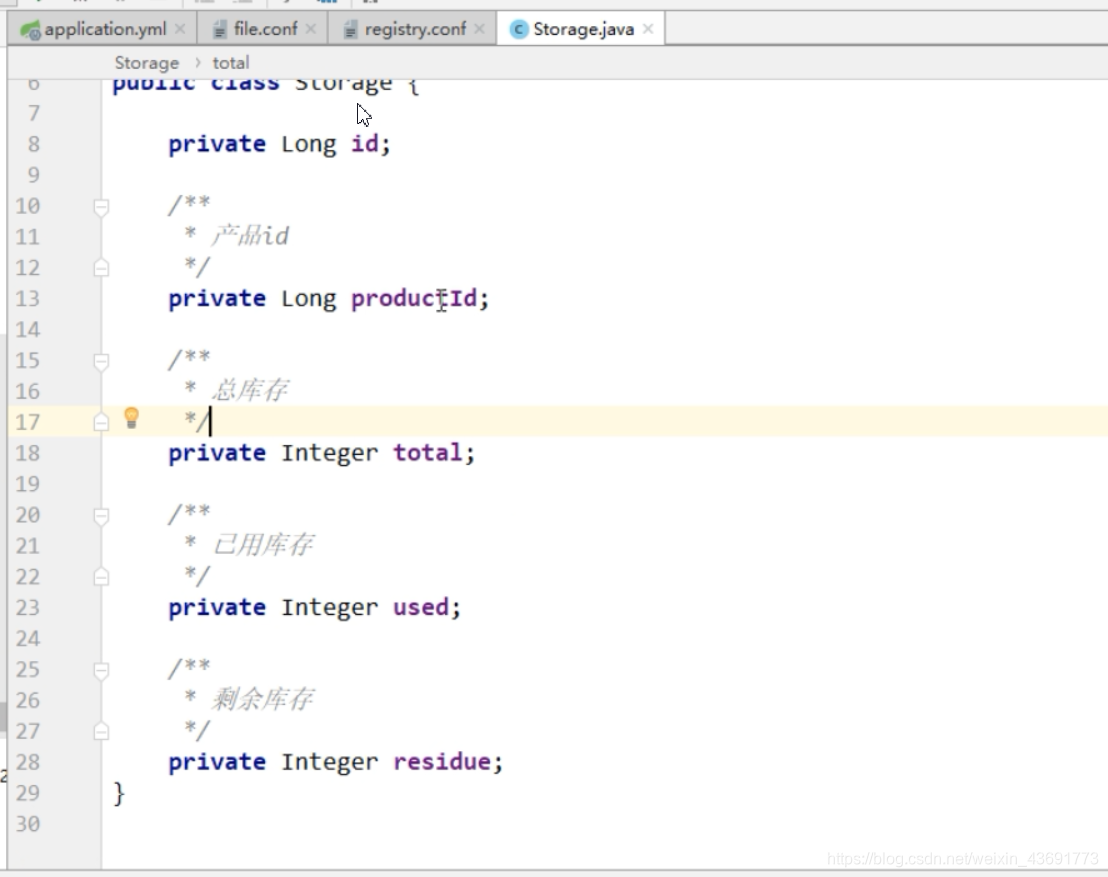Click line number 23 in the gutter
The image size is (1108, 877).
pos(28,608)
